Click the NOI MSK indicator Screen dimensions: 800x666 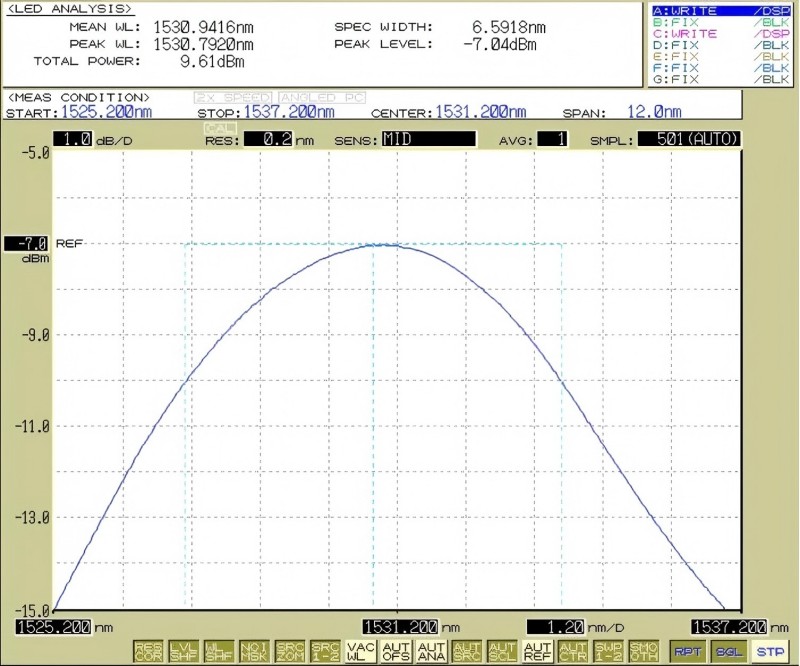click(254, 652)
